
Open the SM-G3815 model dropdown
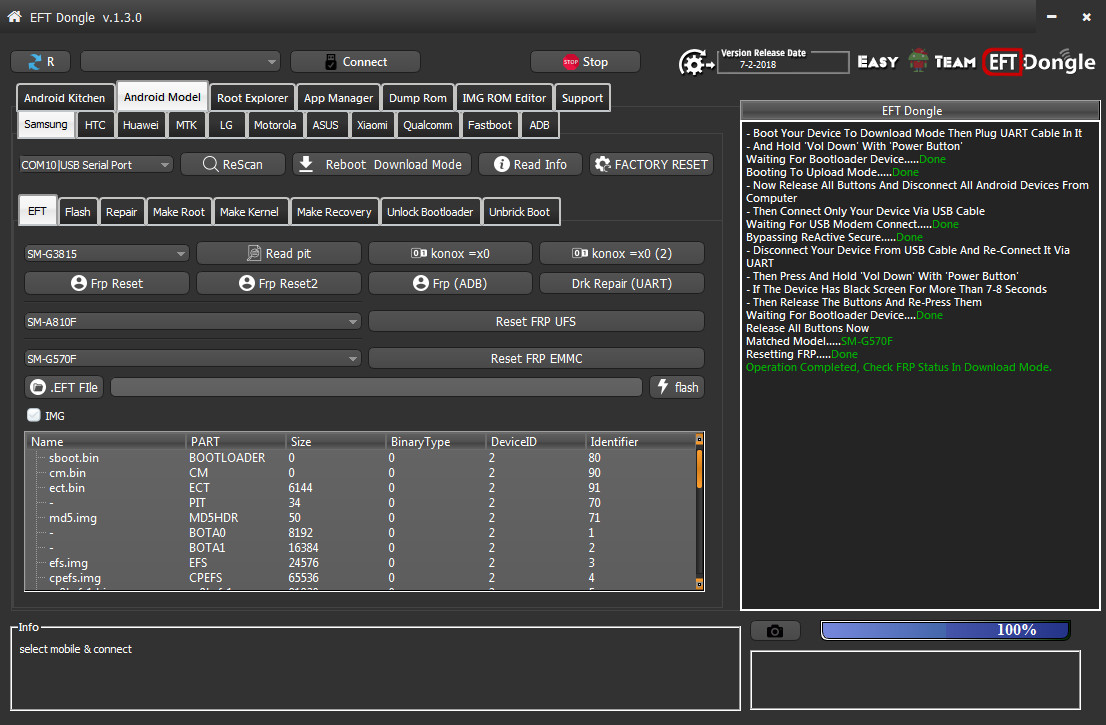(107, 253)
